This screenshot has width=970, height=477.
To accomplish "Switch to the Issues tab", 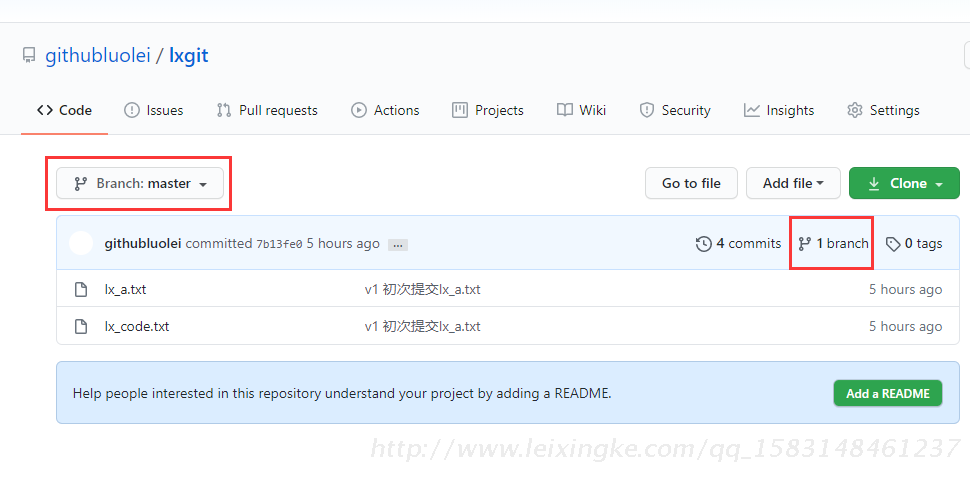I will tap(153, 111).
